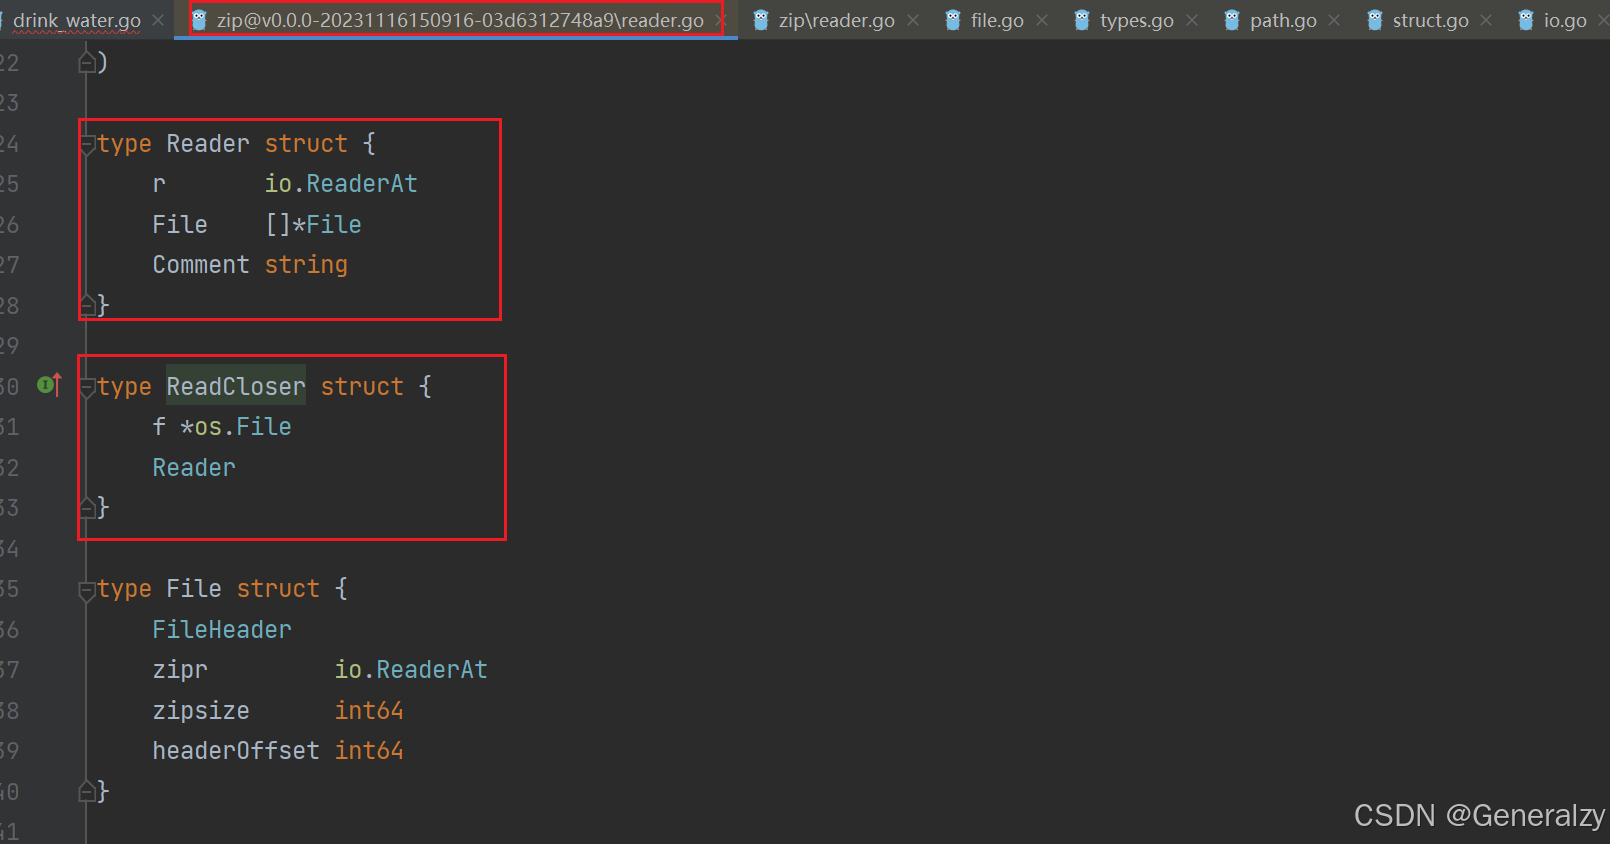Click the io.ReaderAt type in Reader struct
This screenshot has height=844, width=1610.
[341, 184]
